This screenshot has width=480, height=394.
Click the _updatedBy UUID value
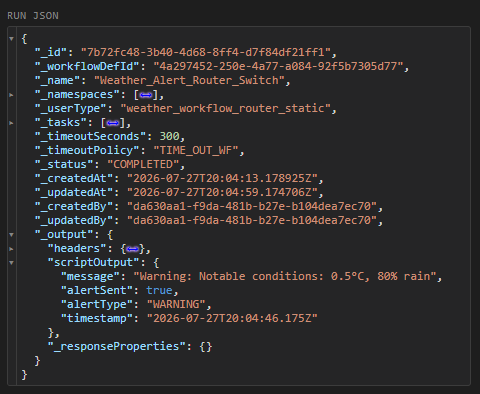point(252,220)
